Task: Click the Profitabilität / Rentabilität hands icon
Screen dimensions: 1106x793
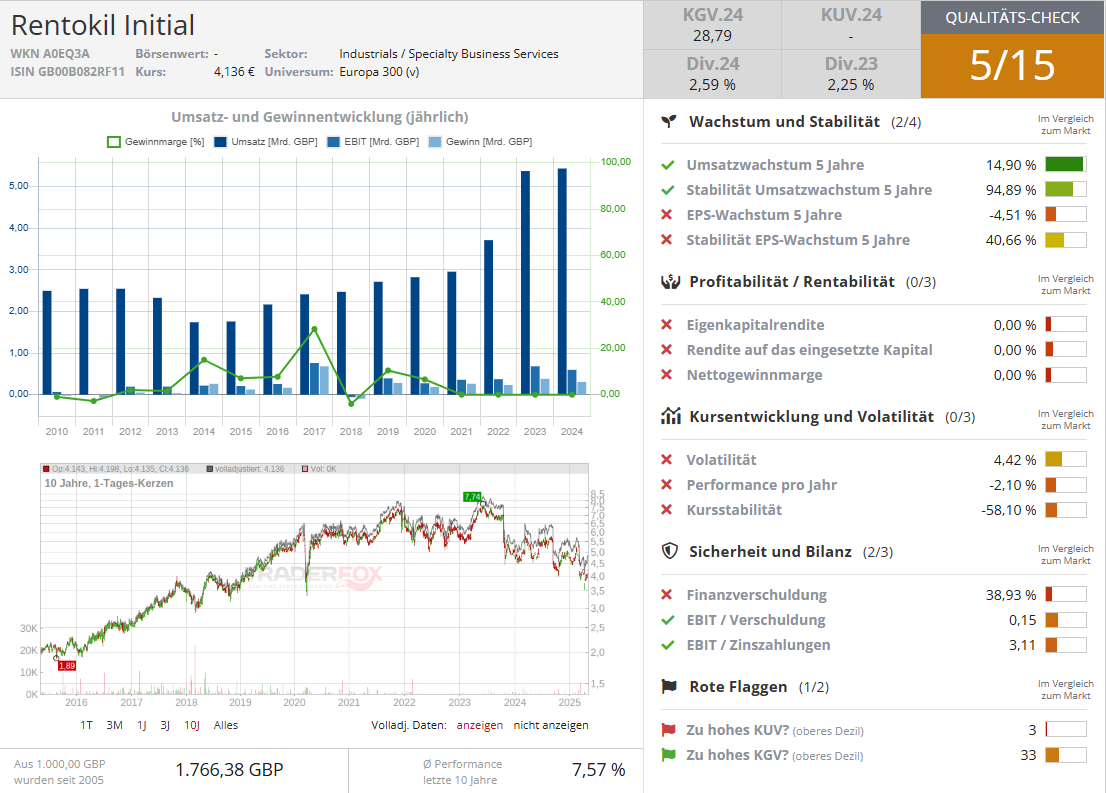Action: pos(670,282)
